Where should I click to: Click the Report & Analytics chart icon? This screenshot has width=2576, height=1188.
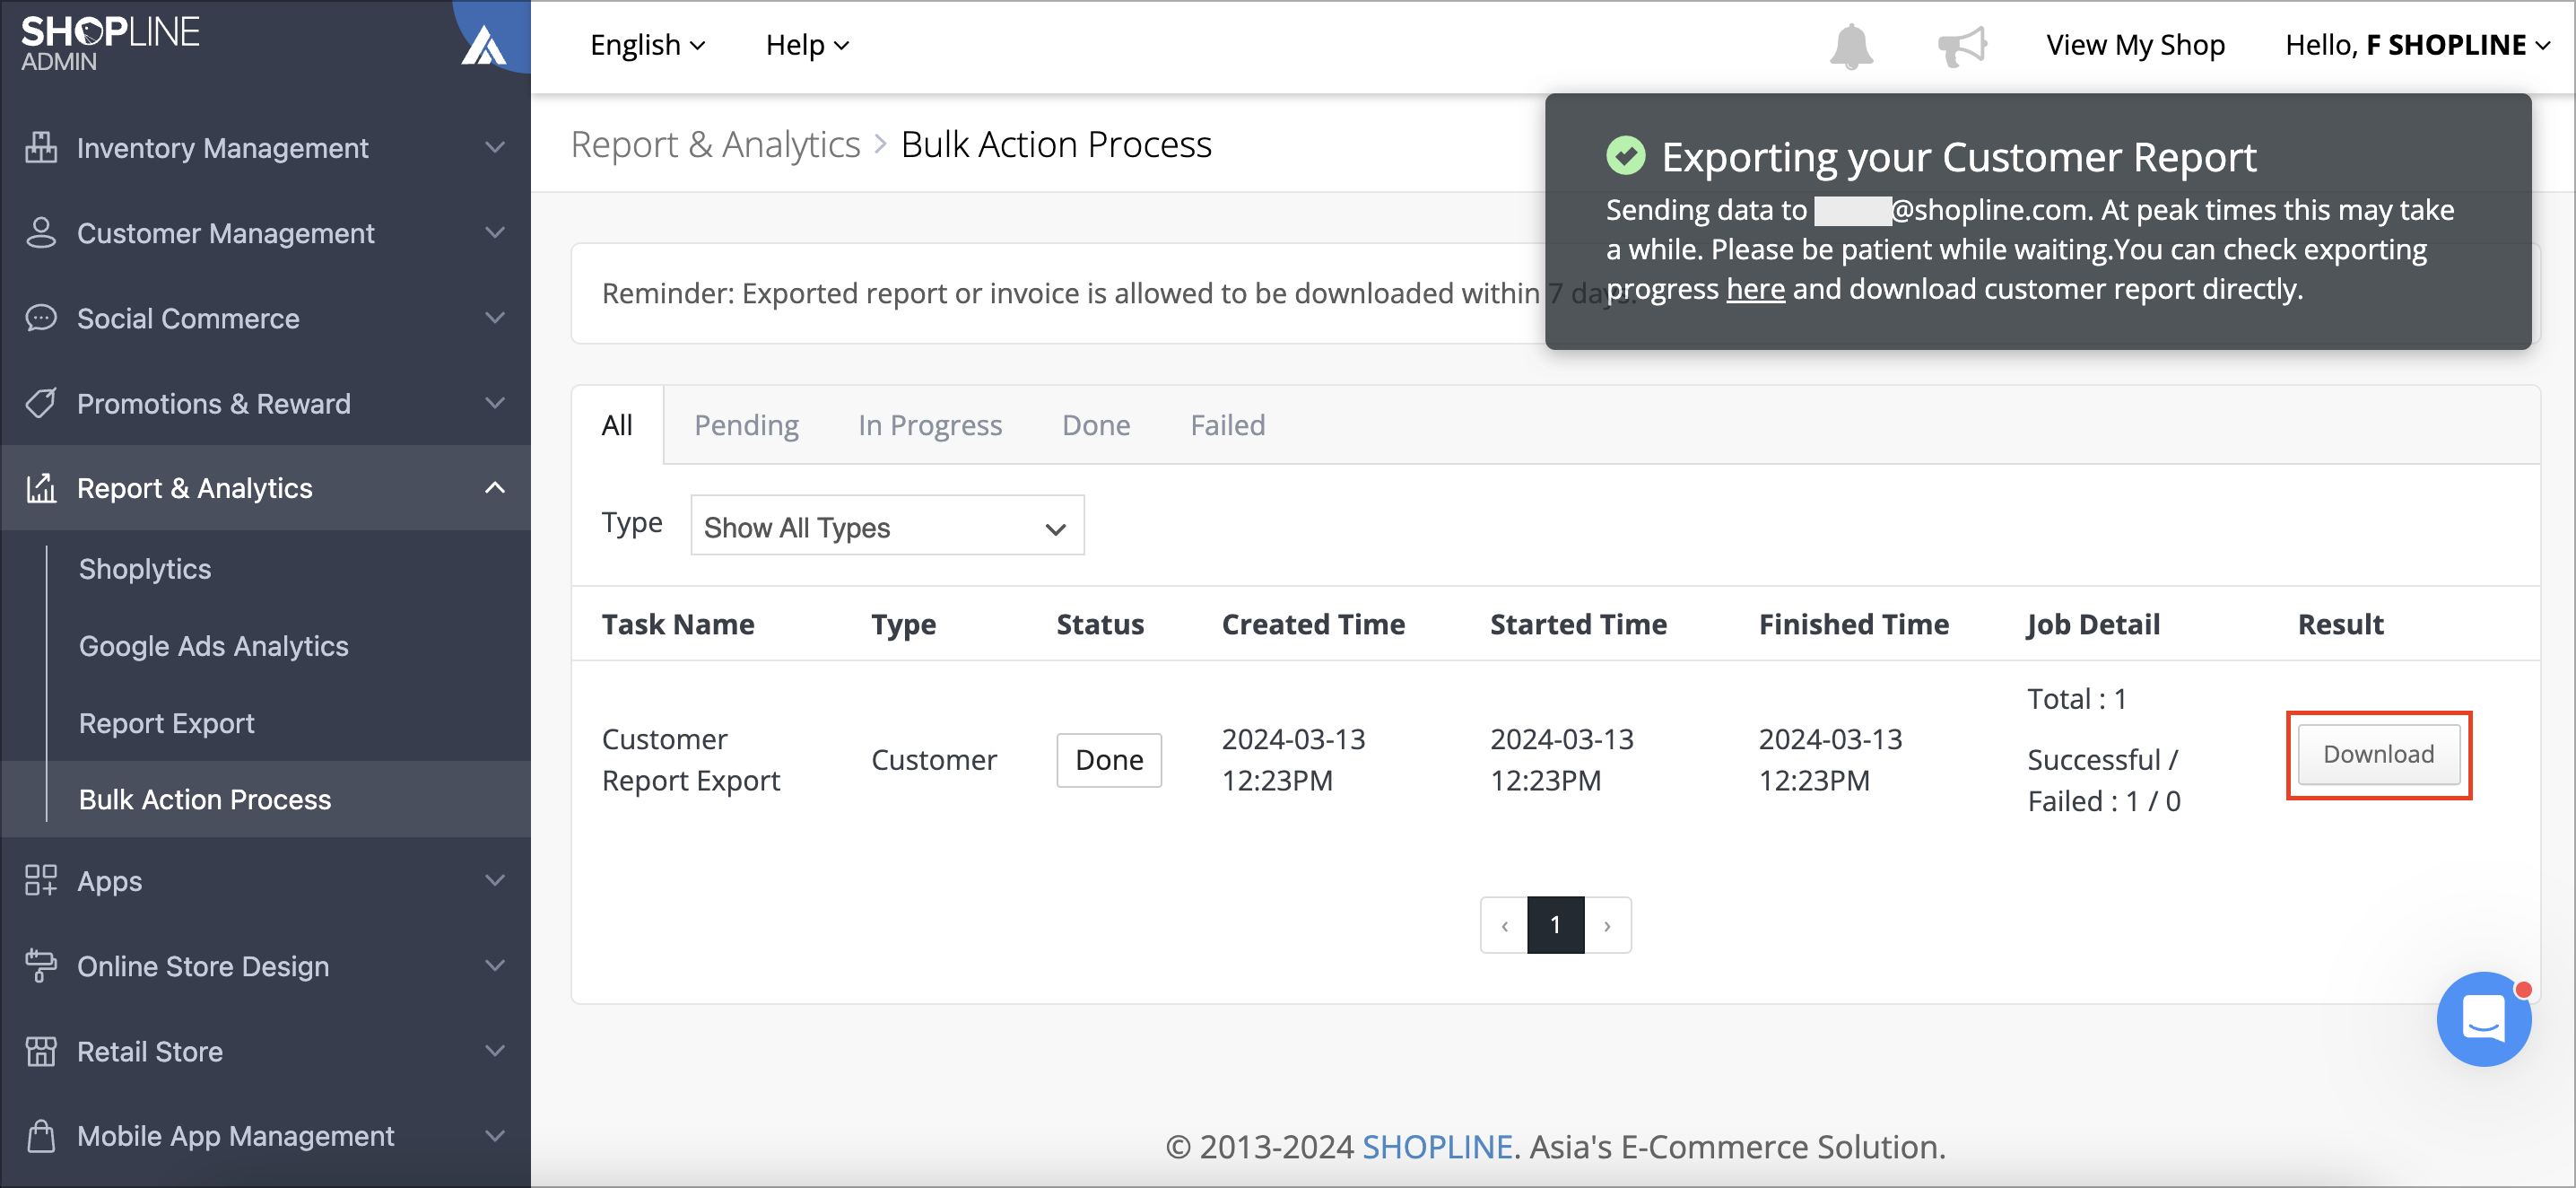41,488
